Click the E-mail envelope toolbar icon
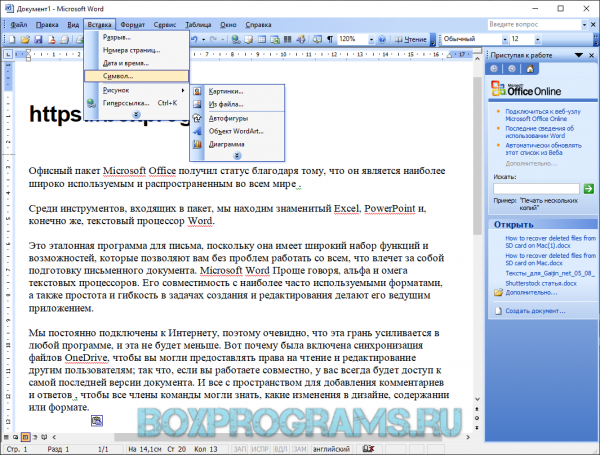Image resolution: width=600 pixels, height=455 pixels. [x=65, y=39]
